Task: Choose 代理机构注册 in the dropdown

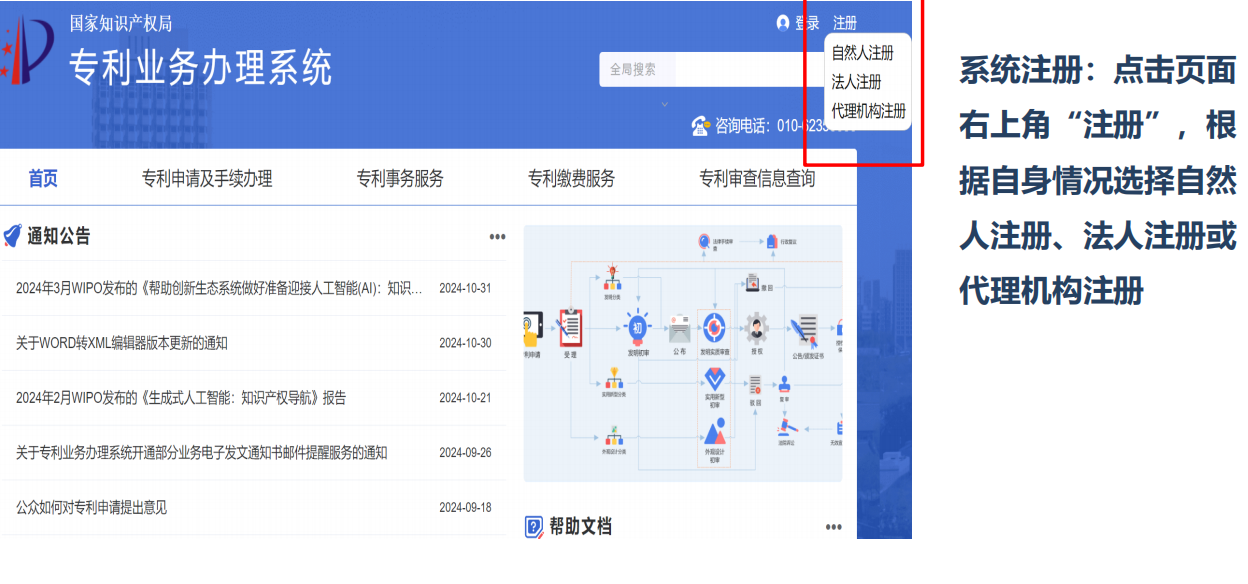Action: 868,111
